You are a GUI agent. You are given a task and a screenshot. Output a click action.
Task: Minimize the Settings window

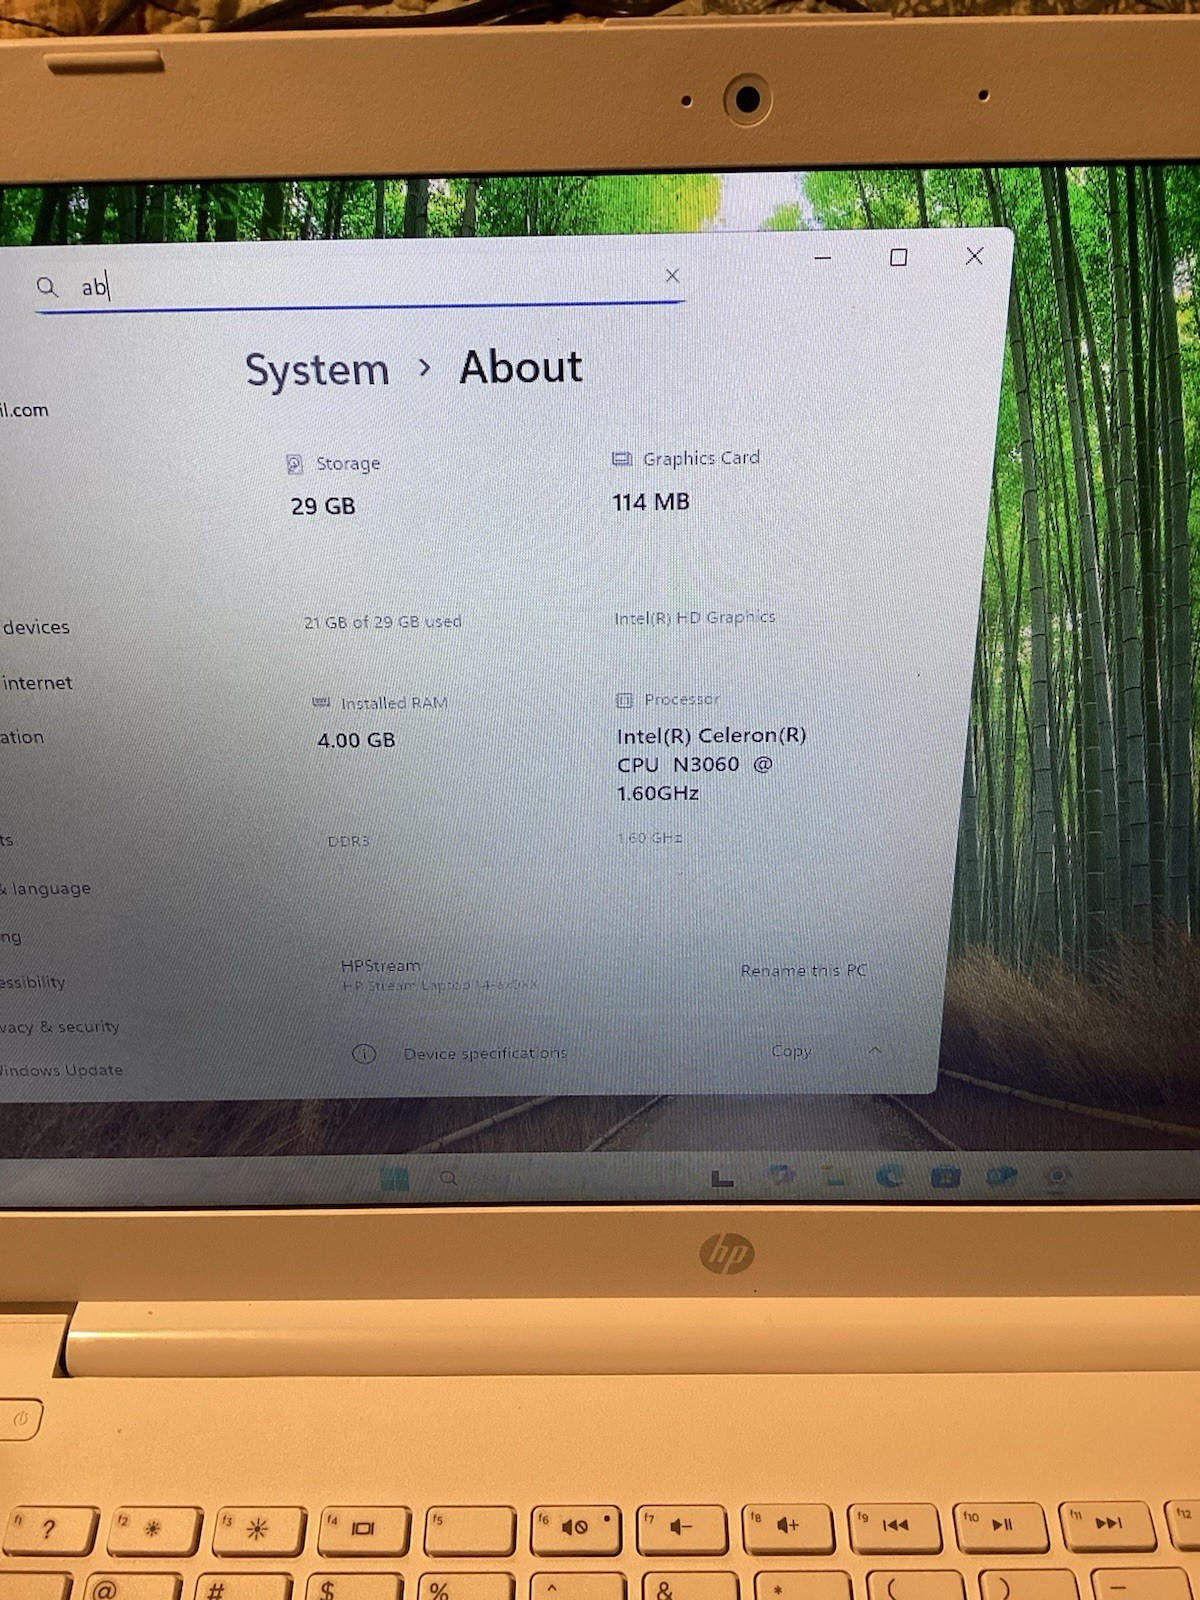(823, 258)
